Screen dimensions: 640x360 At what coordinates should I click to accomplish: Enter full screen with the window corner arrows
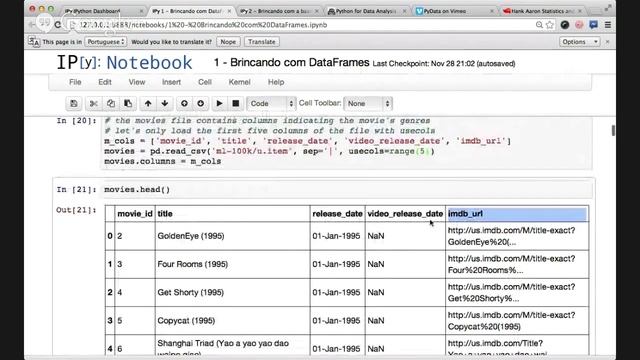tap(608, 8)
